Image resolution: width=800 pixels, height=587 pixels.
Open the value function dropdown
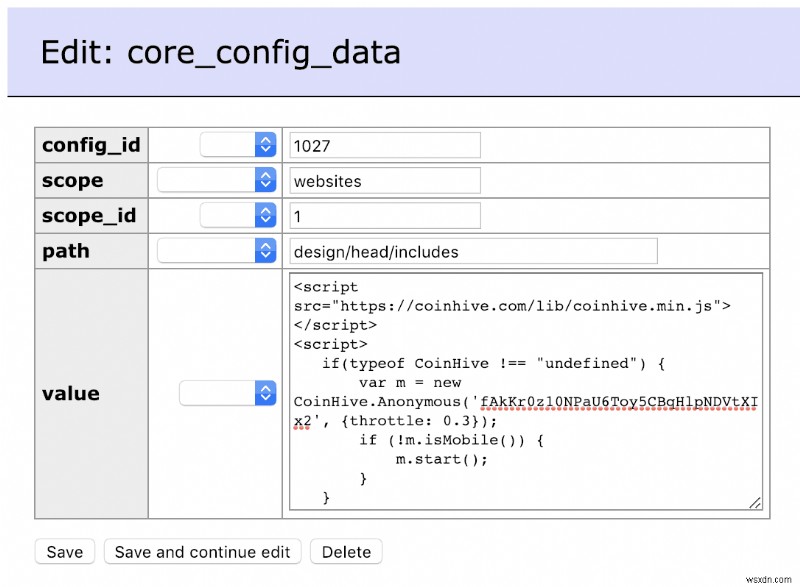coord(228,393)
